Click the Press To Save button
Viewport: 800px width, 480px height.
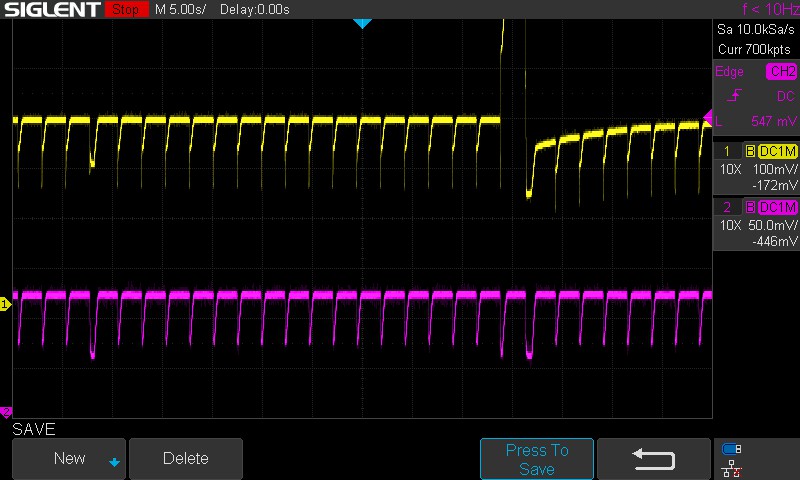click(x=537, y=459)
